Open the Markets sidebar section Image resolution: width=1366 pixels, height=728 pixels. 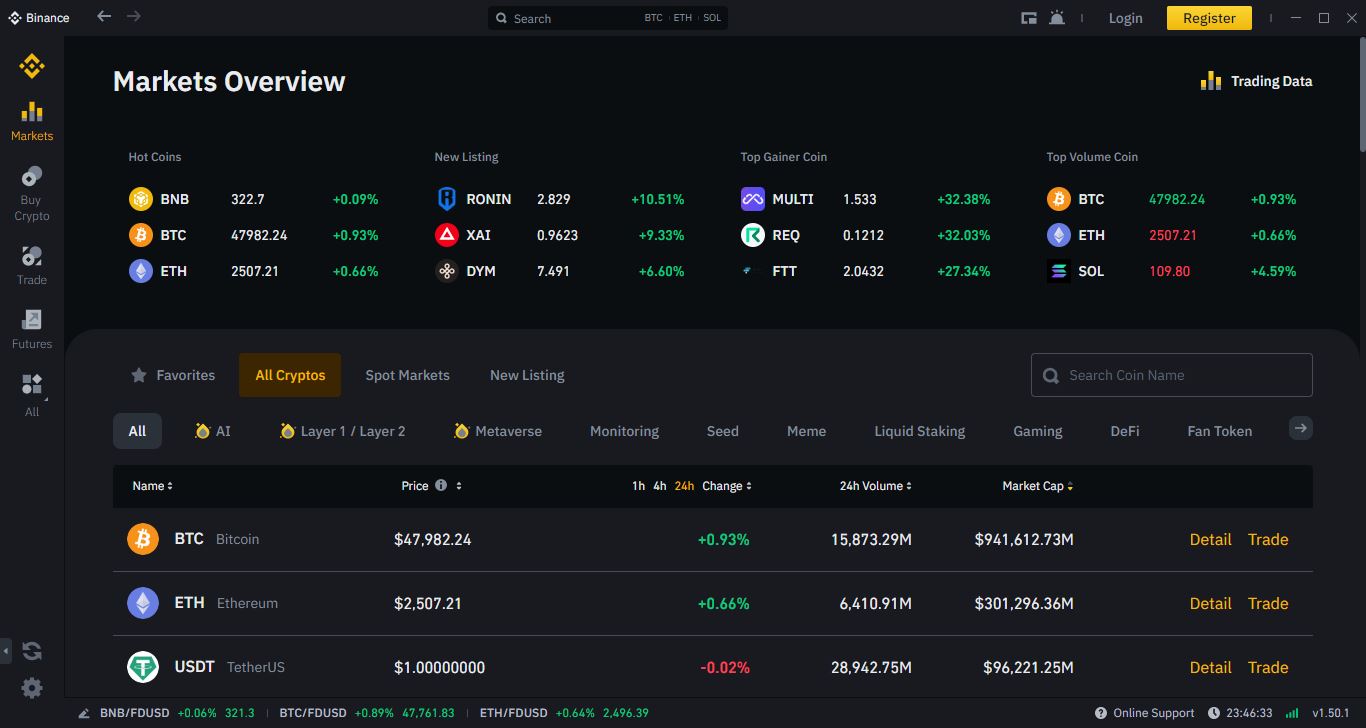pos(32,121)
